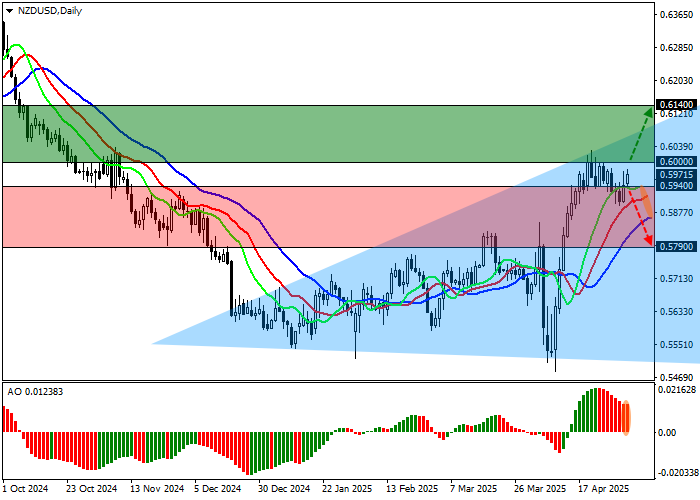
Task: Select the 0.57900 price level label
Action: click(x=677, y=246)
